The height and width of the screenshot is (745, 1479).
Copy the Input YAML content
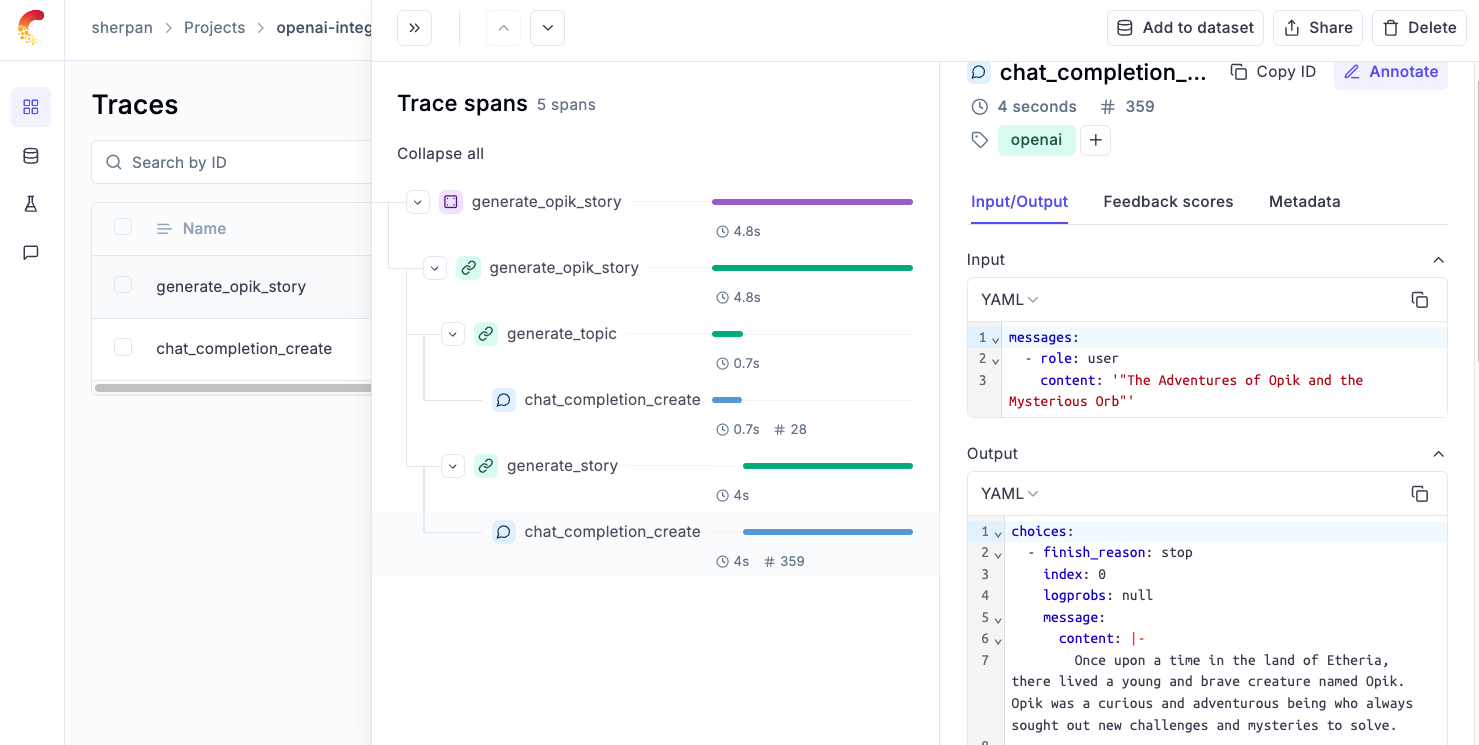pyautogui.click(x=1420, y=299)
